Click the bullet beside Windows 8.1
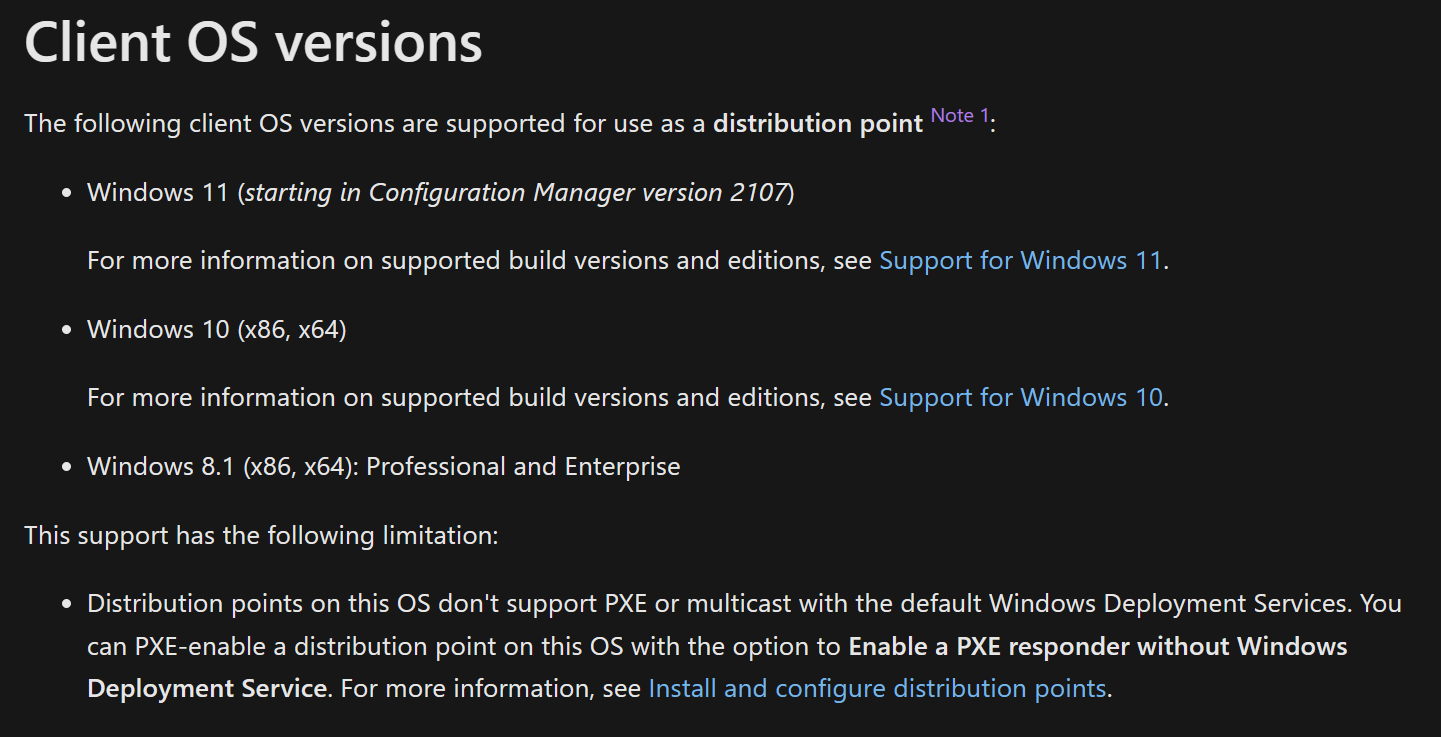This screenshot has height=737, width=1441. pyautogui.click(x=66, y=468)
